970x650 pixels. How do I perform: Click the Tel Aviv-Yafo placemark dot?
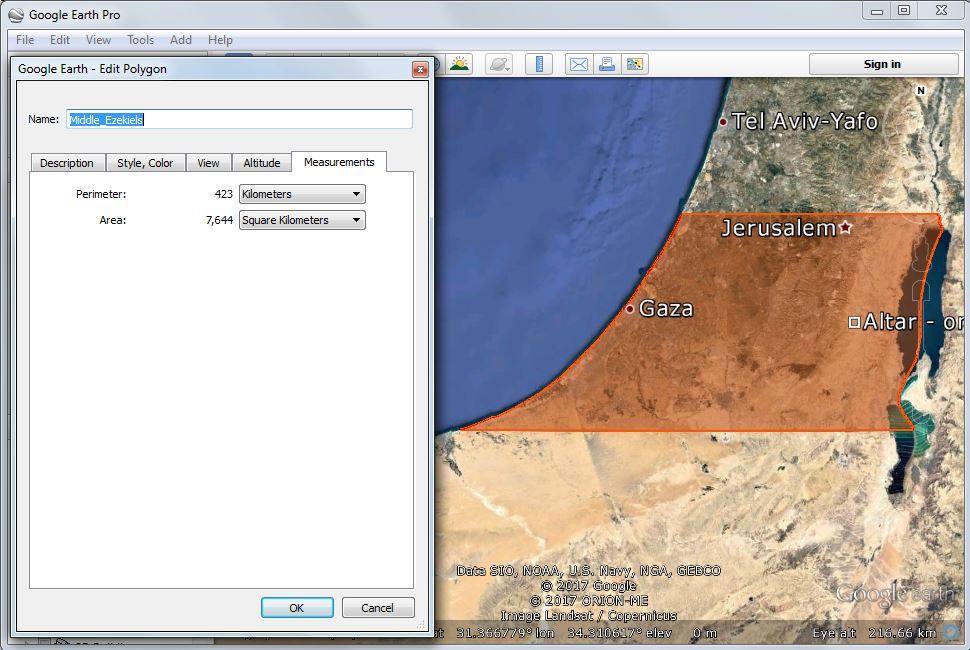click(723, 122)
